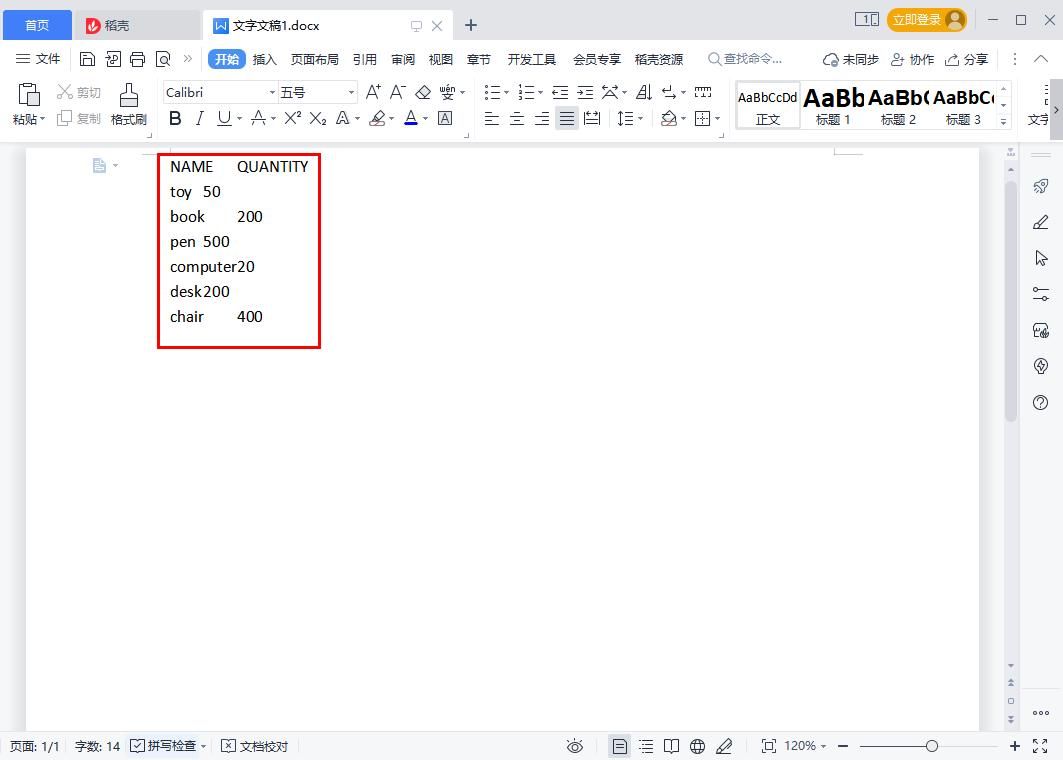Click the Print icon in quick toolbar
Screen dimensions: 1063x760
[137, 59]
